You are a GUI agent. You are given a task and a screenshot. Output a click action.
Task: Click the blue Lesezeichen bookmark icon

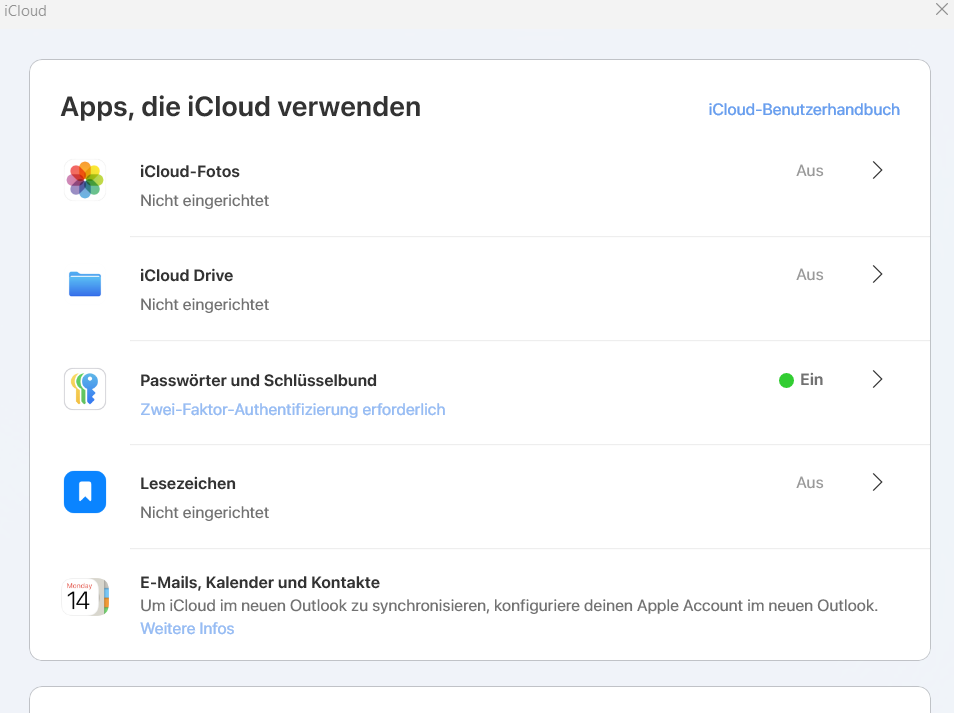tap(85, 492)
